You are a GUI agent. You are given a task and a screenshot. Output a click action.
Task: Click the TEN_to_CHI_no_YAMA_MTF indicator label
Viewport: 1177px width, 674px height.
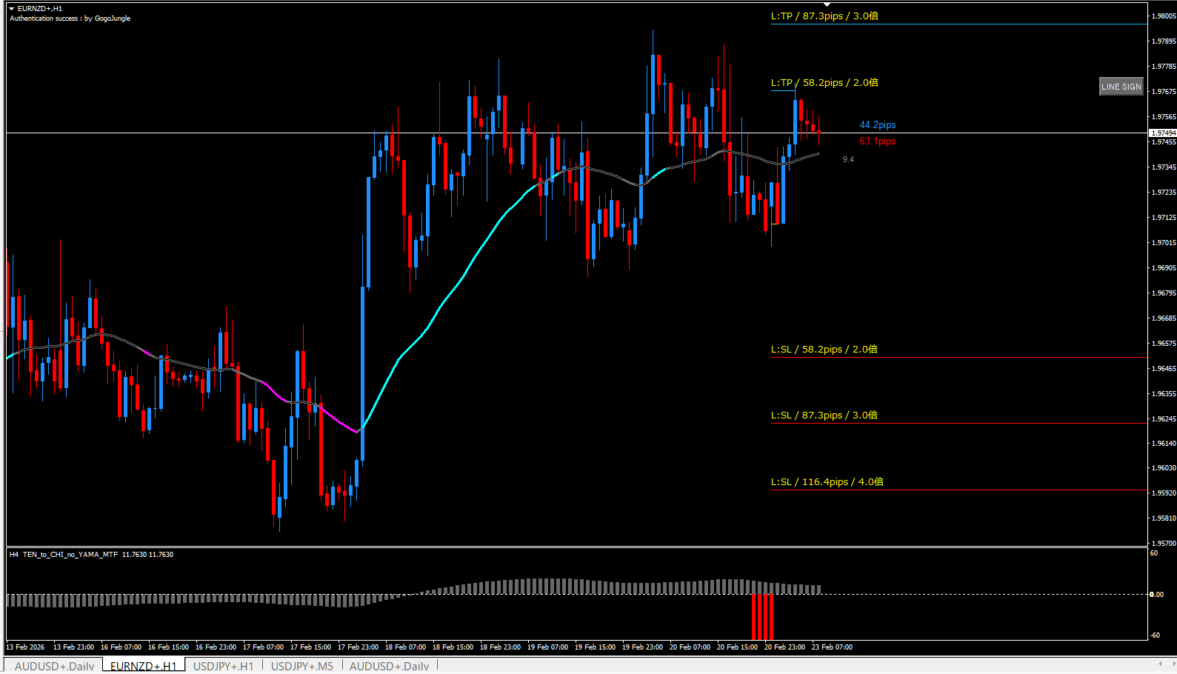click(69, 554)
